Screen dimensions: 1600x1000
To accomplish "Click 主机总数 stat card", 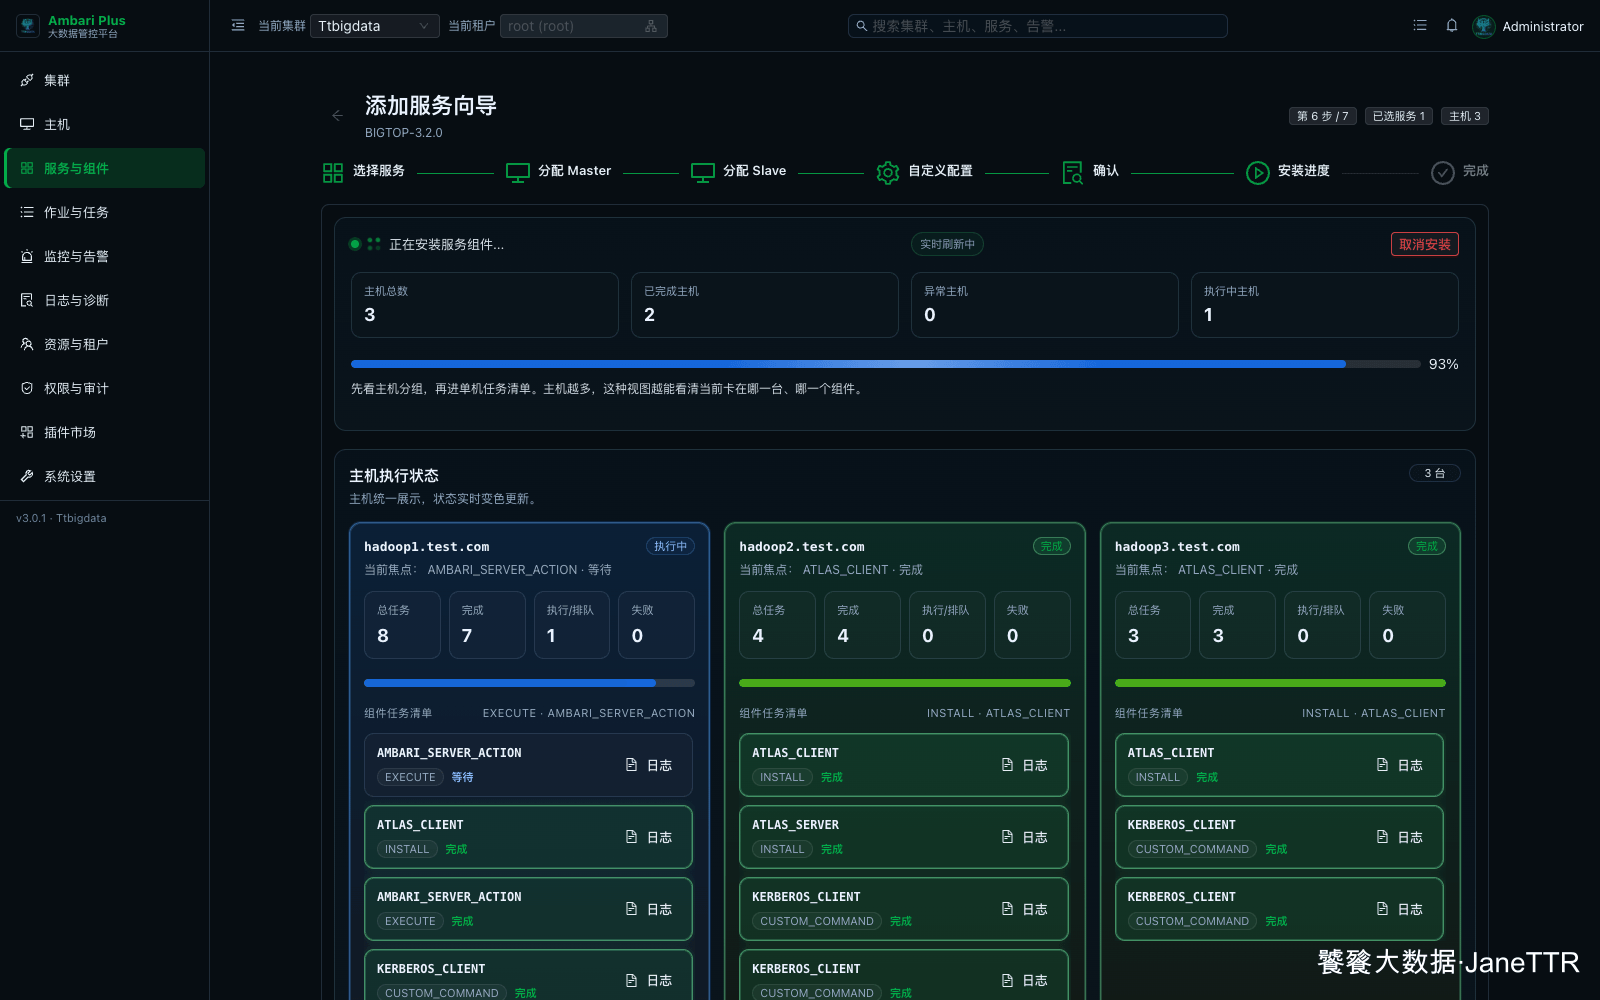I will coord(485,305).
